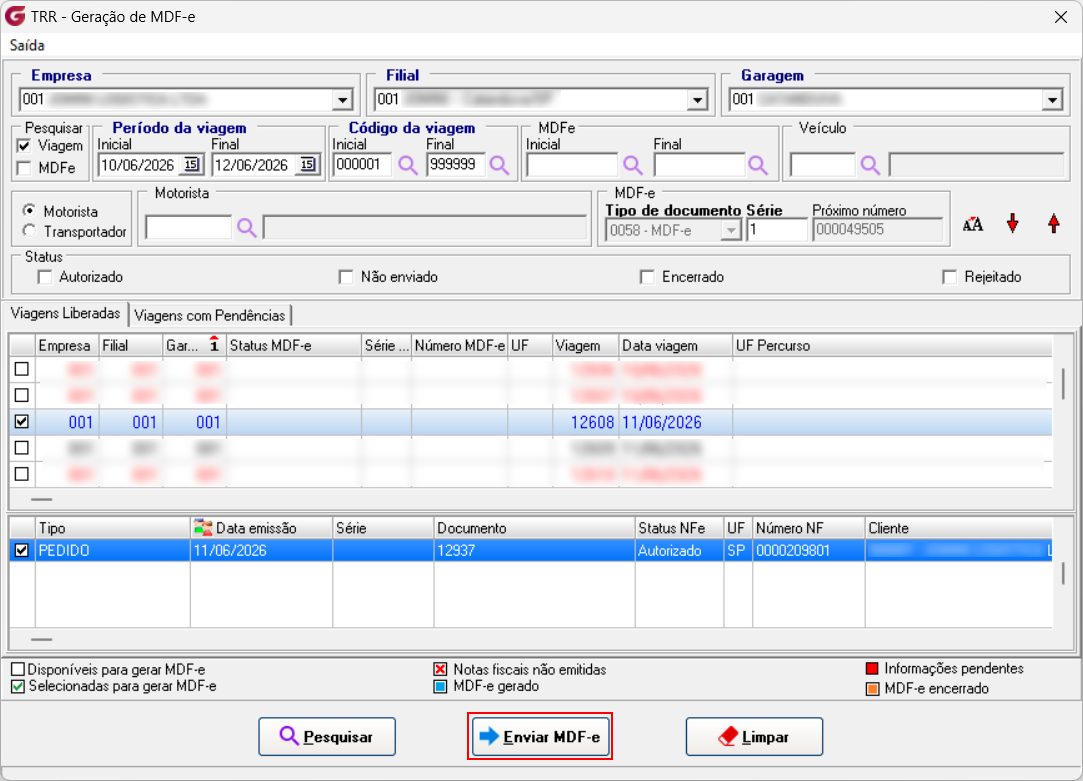1083x781 pixels.
Task: Open MDFe final lookup magnifier
Action: click(758, 165)
